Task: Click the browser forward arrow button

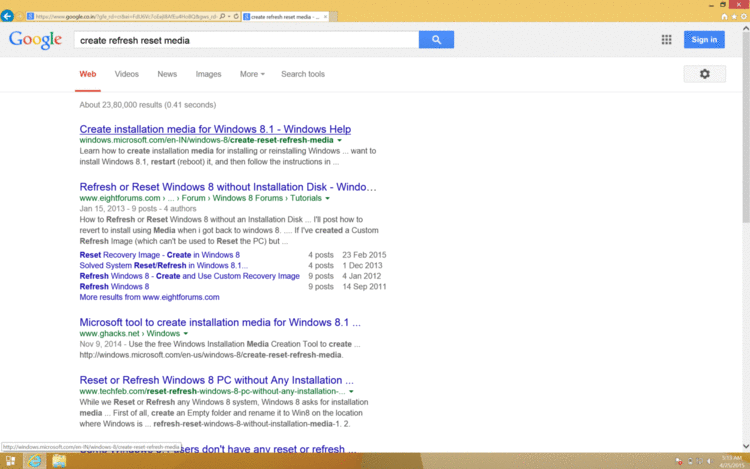Action: 20,16
